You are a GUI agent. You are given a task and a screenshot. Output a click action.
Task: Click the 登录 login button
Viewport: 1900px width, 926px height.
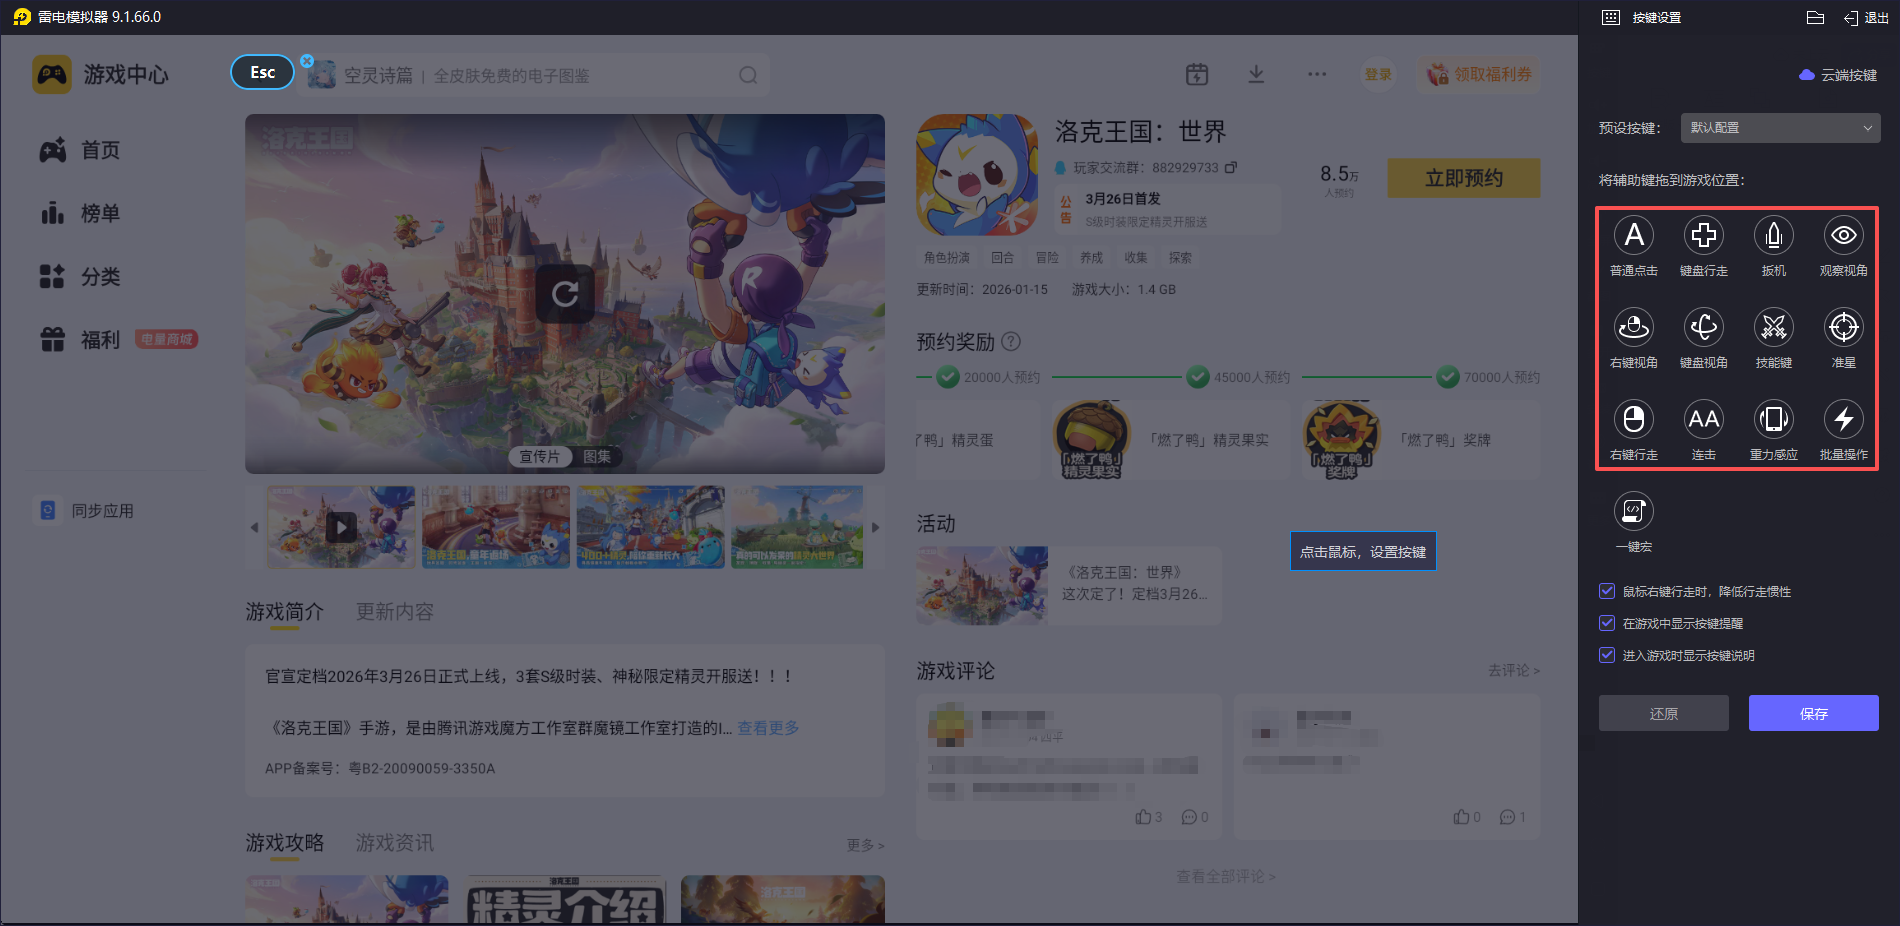(x=1378, y=74)
